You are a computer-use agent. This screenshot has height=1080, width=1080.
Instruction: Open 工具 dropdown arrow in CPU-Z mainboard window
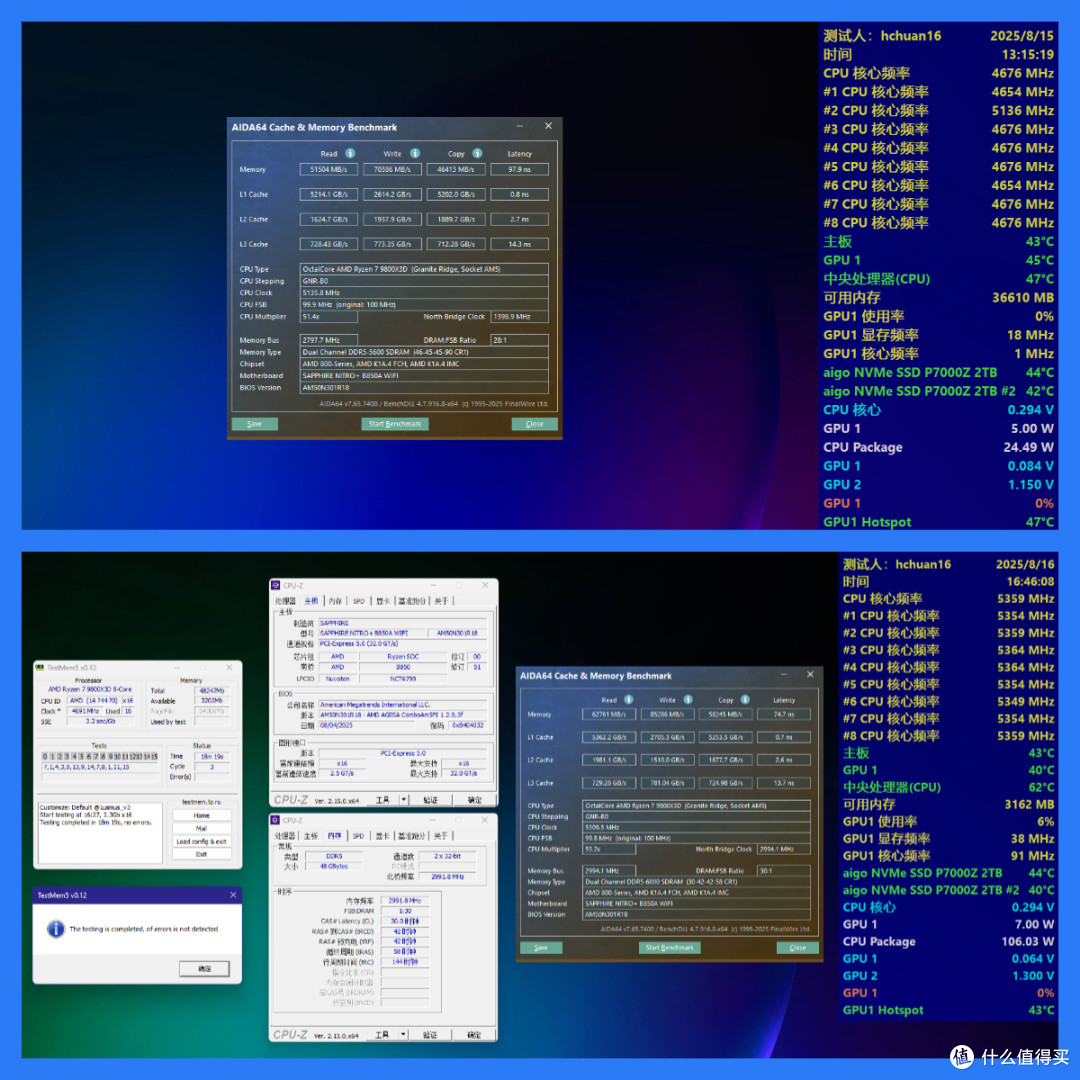tap(404, 800)
